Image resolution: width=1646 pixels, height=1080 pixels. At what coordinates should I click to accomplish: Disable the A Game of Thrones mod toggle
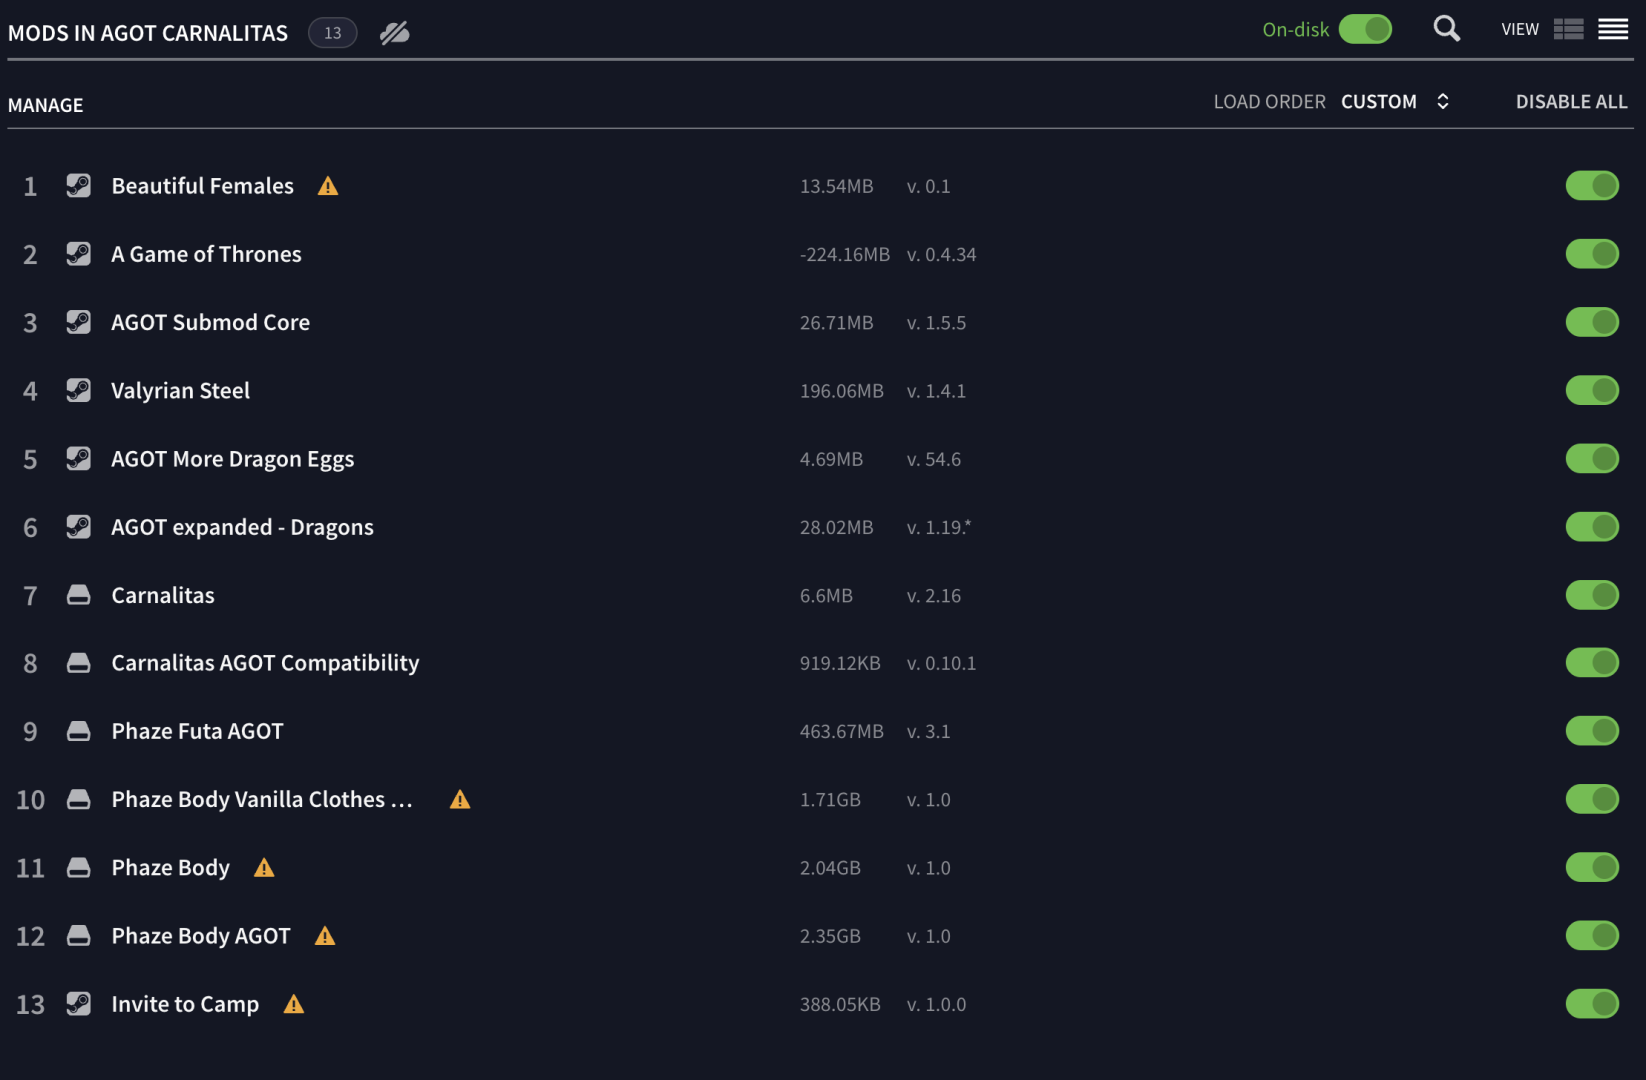[x=1592, y=254]
